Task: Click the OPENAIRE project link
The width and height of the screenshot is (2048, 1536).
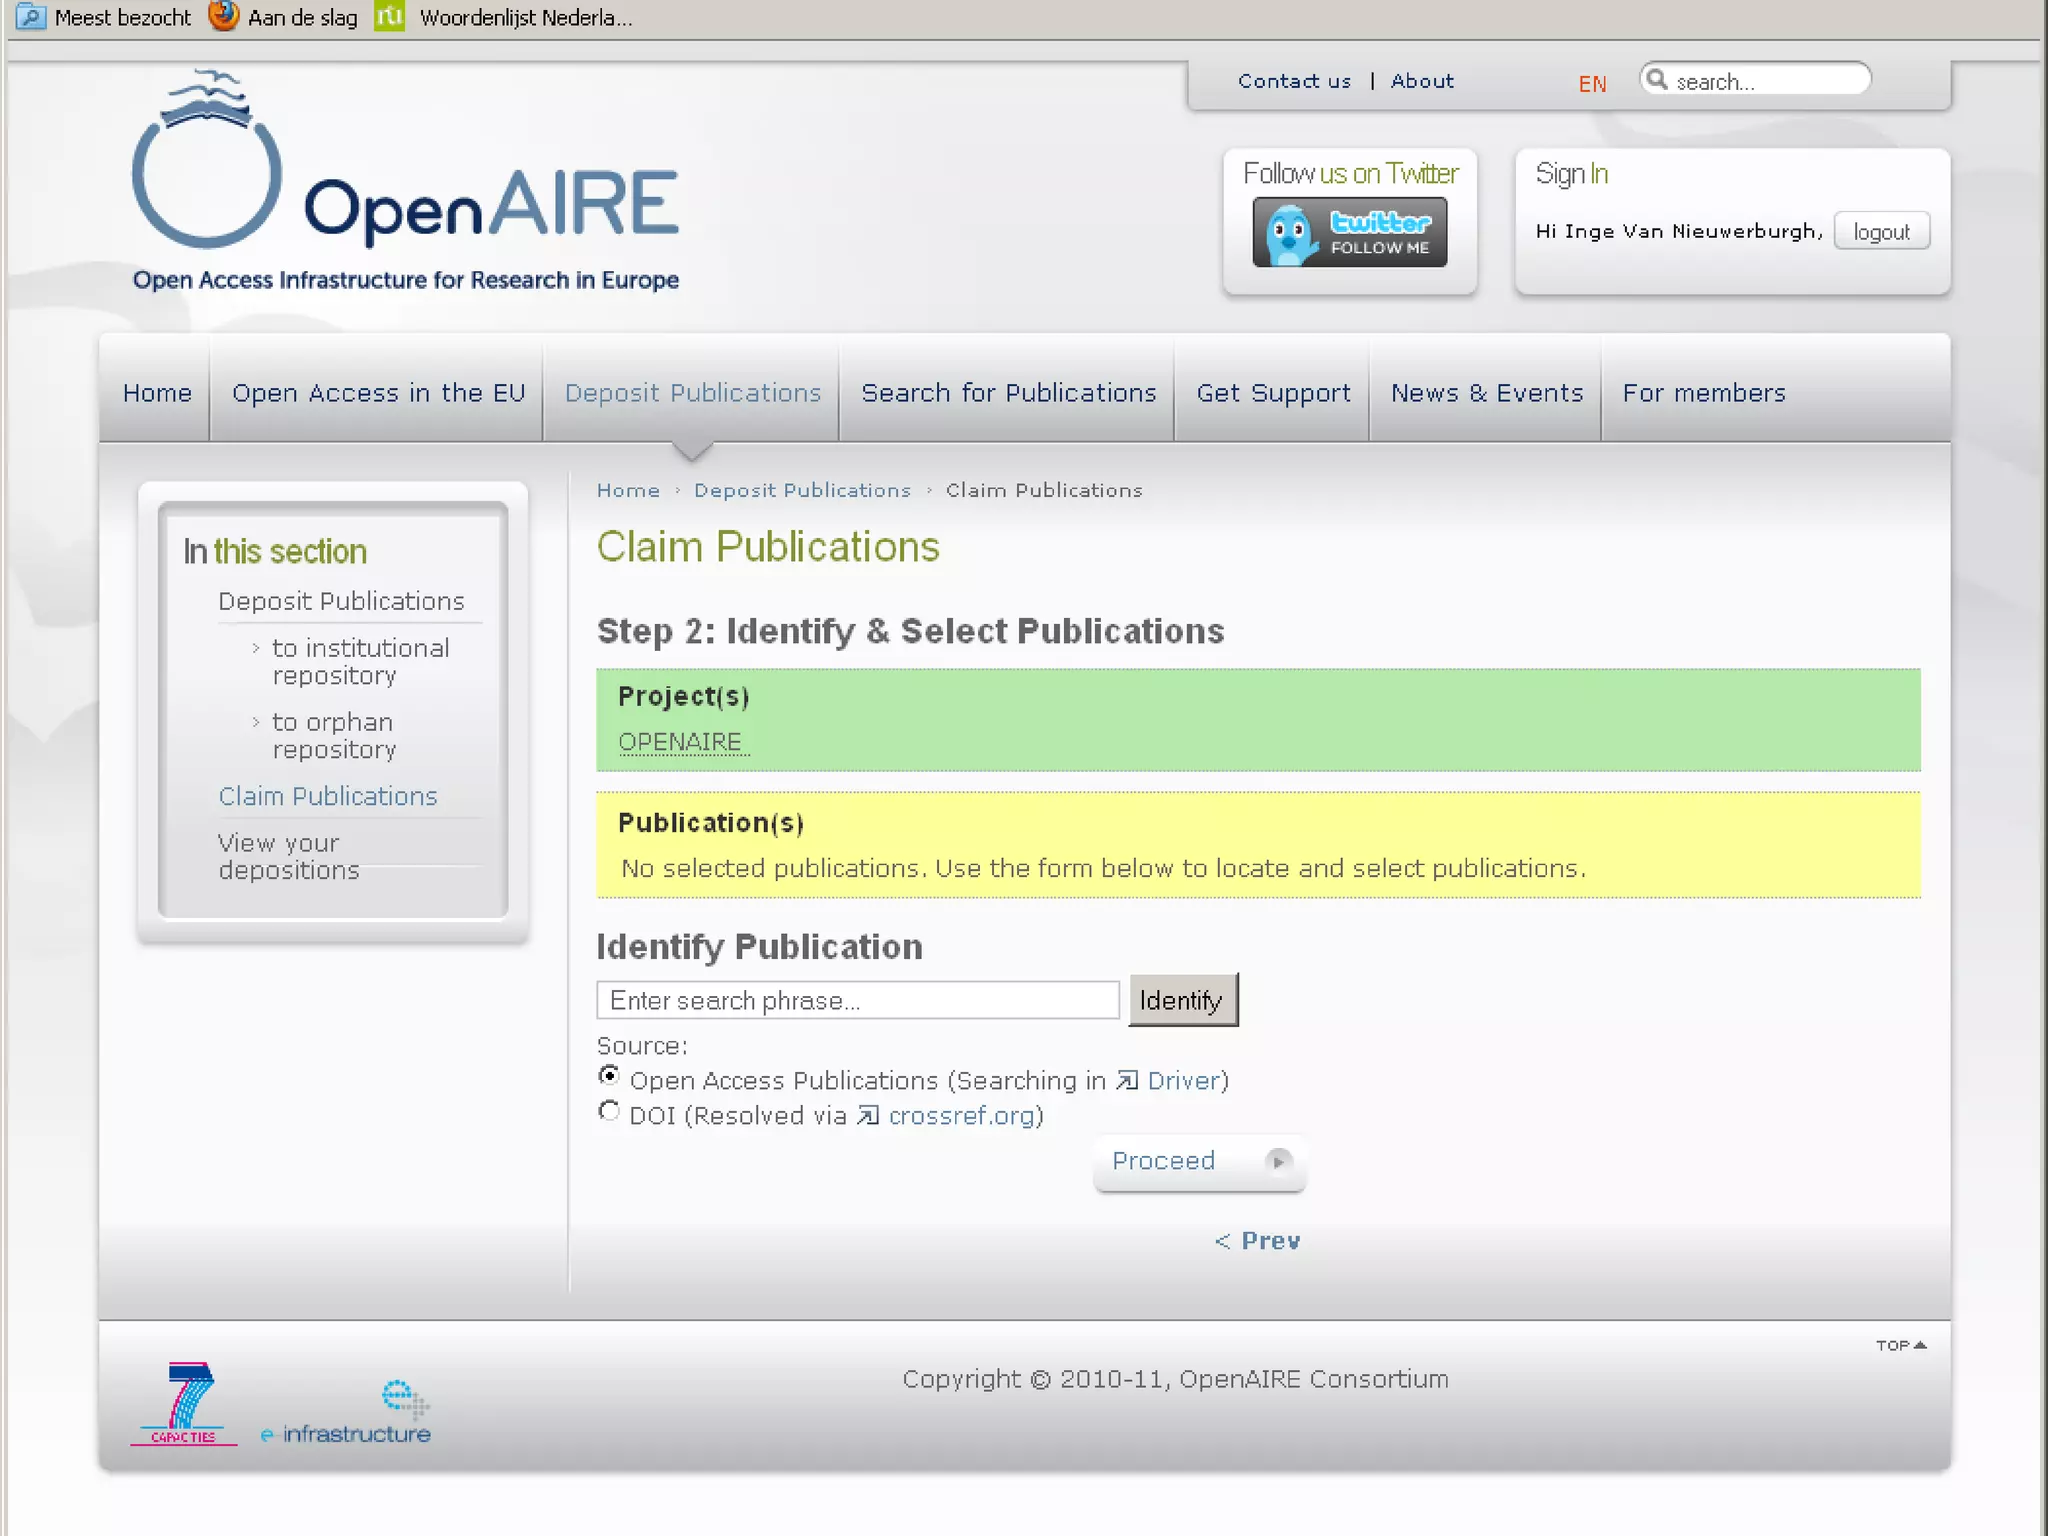Action: (683, 742)
